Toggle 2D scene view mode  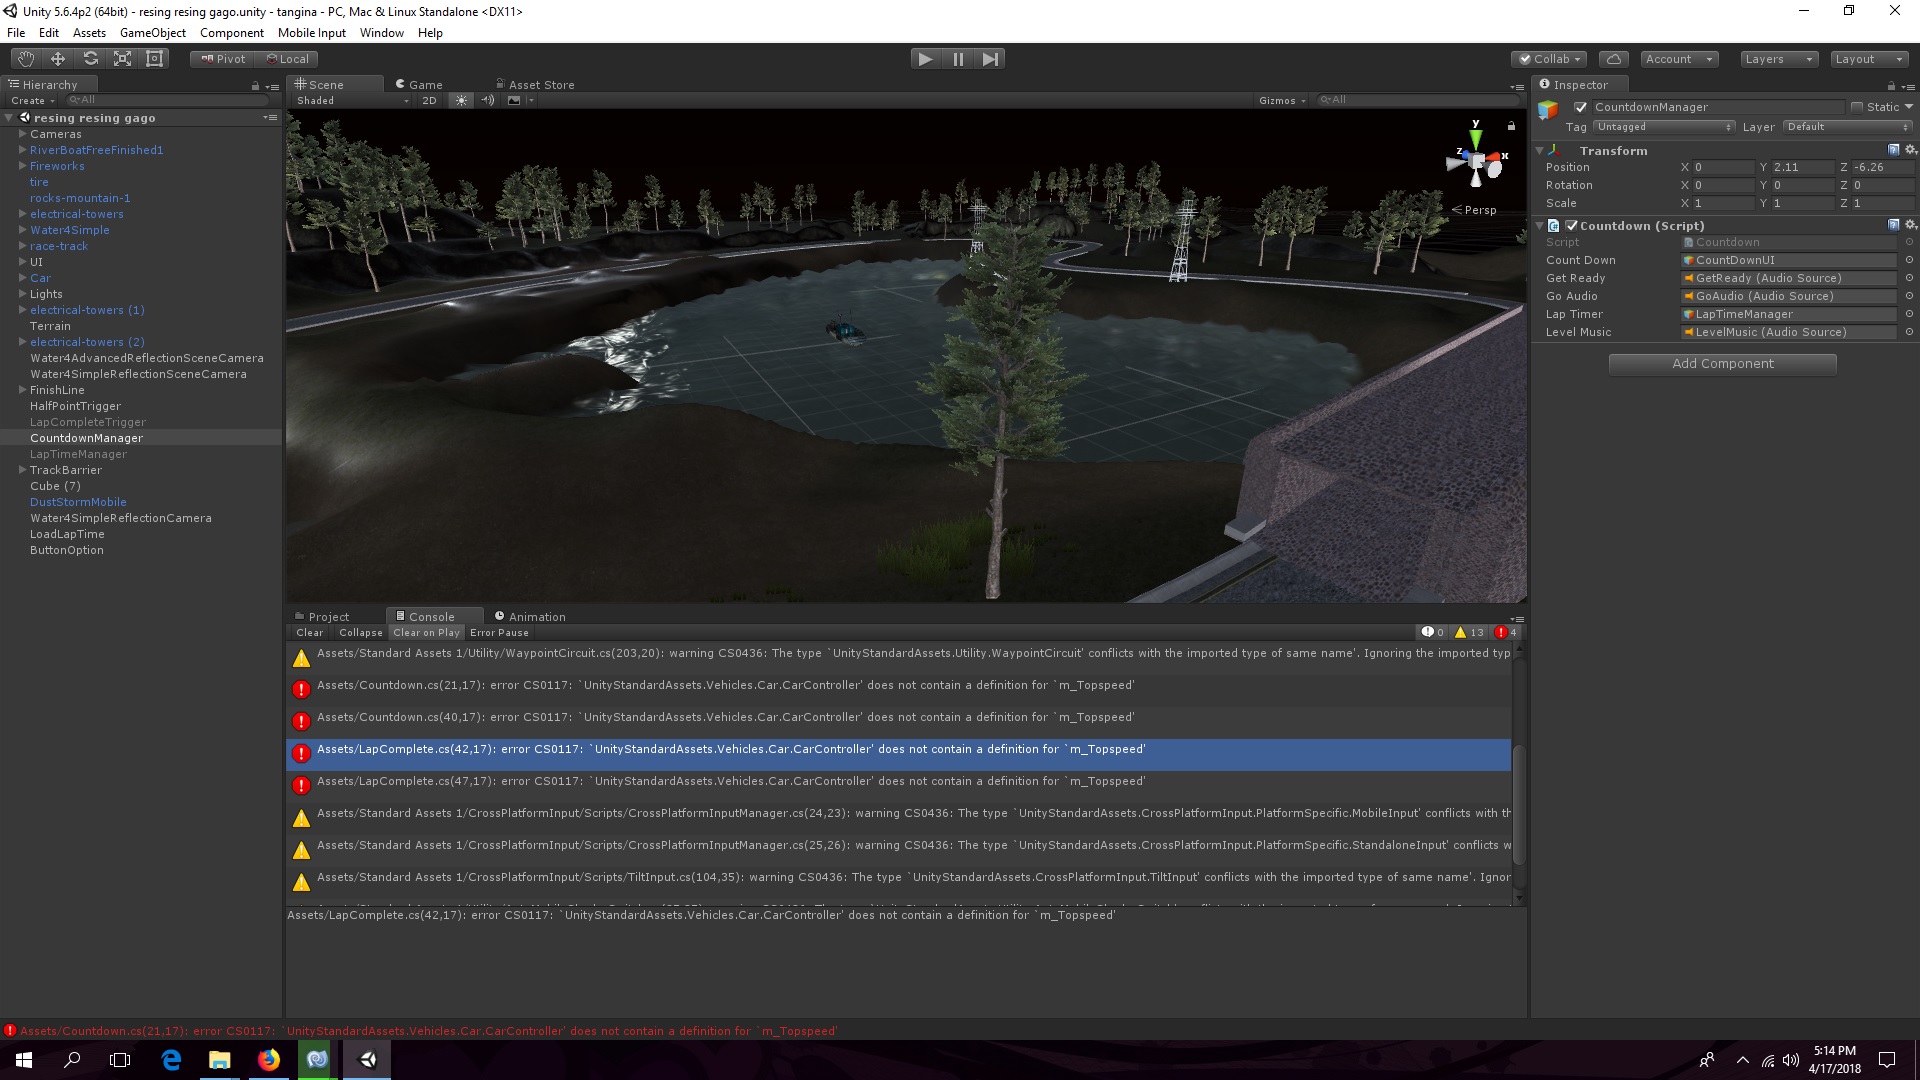click(x=429, y=100)
